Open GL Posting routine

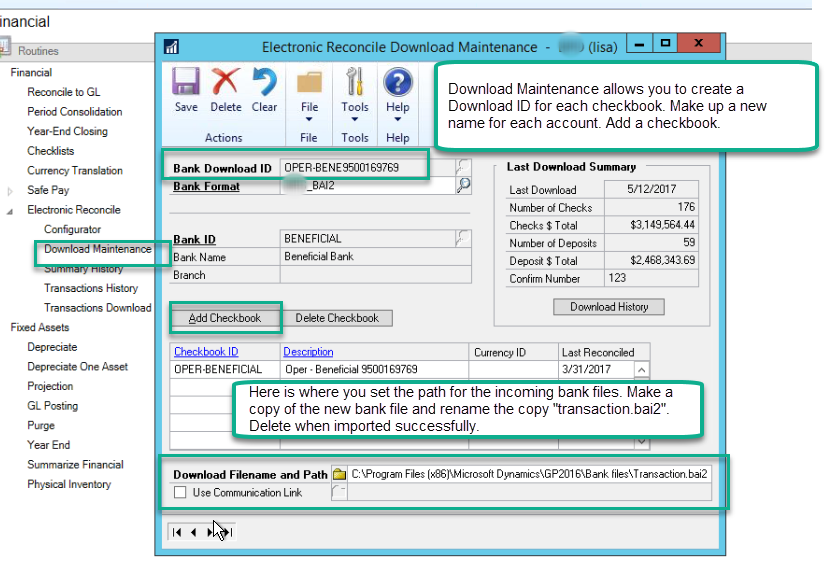click(x=52, y=405)
